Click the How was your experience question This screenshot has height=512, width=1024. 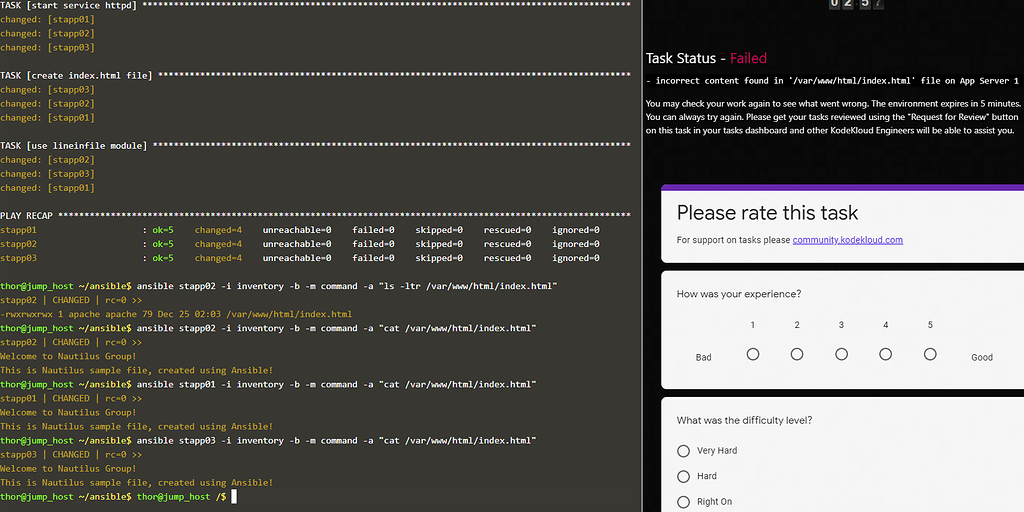point(738,294)
